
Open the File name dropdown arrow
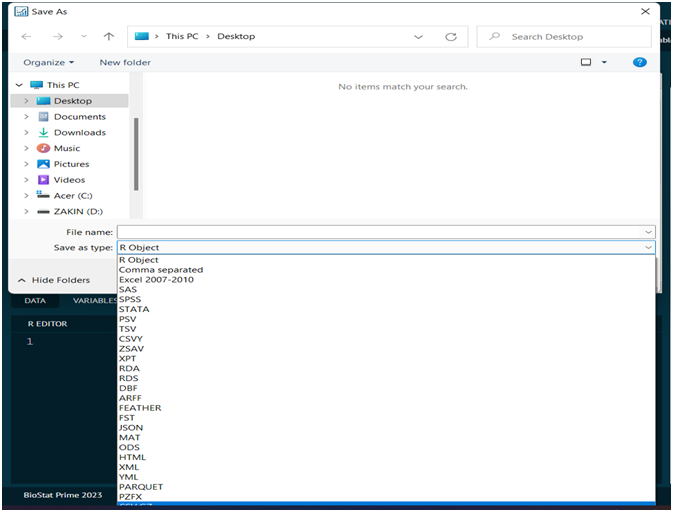tap(648, 232)
